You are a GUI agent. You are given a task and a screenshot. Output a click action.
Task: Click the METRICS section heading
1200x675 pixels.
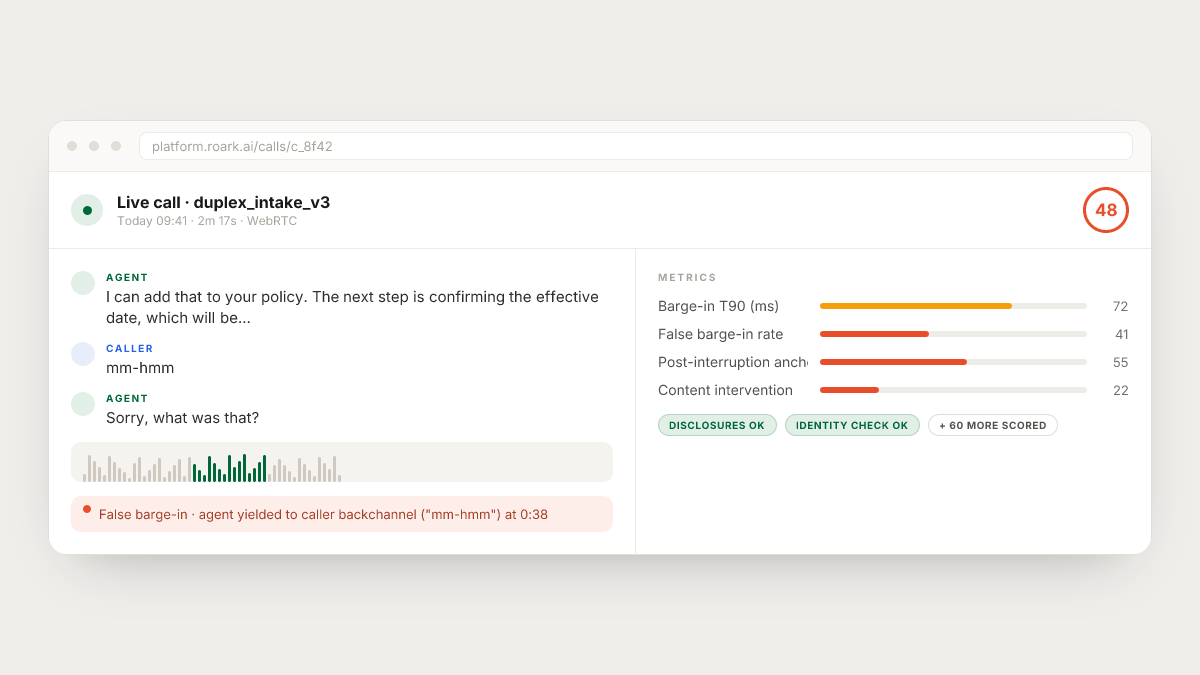click(x=687, y=278)
